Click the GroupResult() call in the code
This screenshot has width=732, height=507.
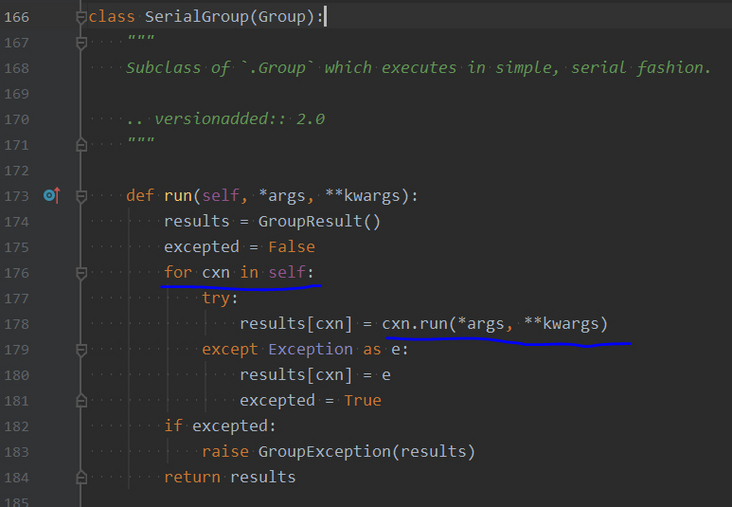tap(319, 221)
